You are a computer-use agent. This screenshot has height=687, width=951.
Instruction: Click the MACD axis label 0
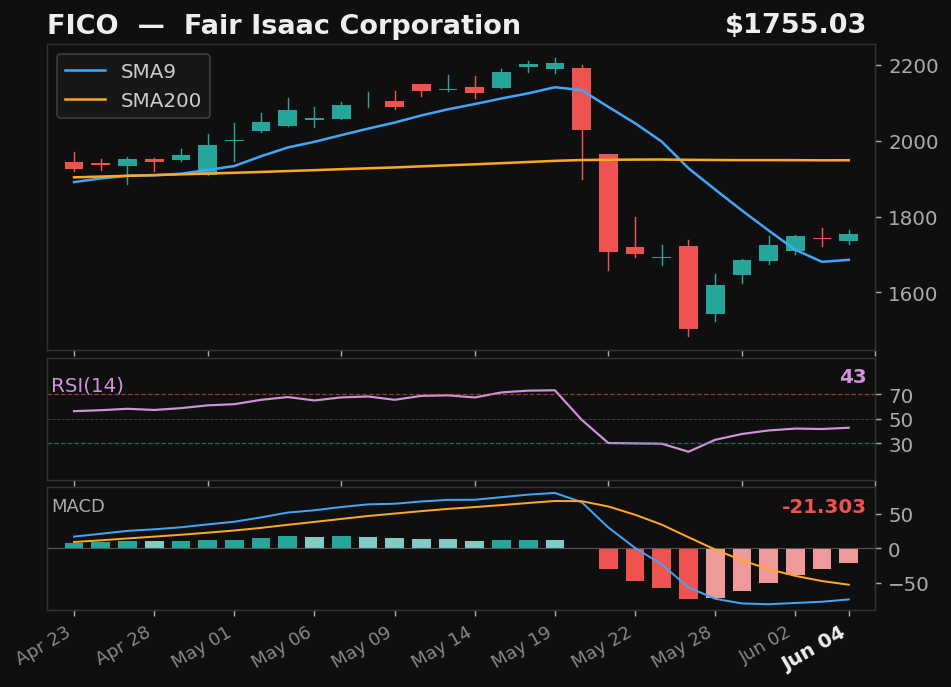pos(895,550)
